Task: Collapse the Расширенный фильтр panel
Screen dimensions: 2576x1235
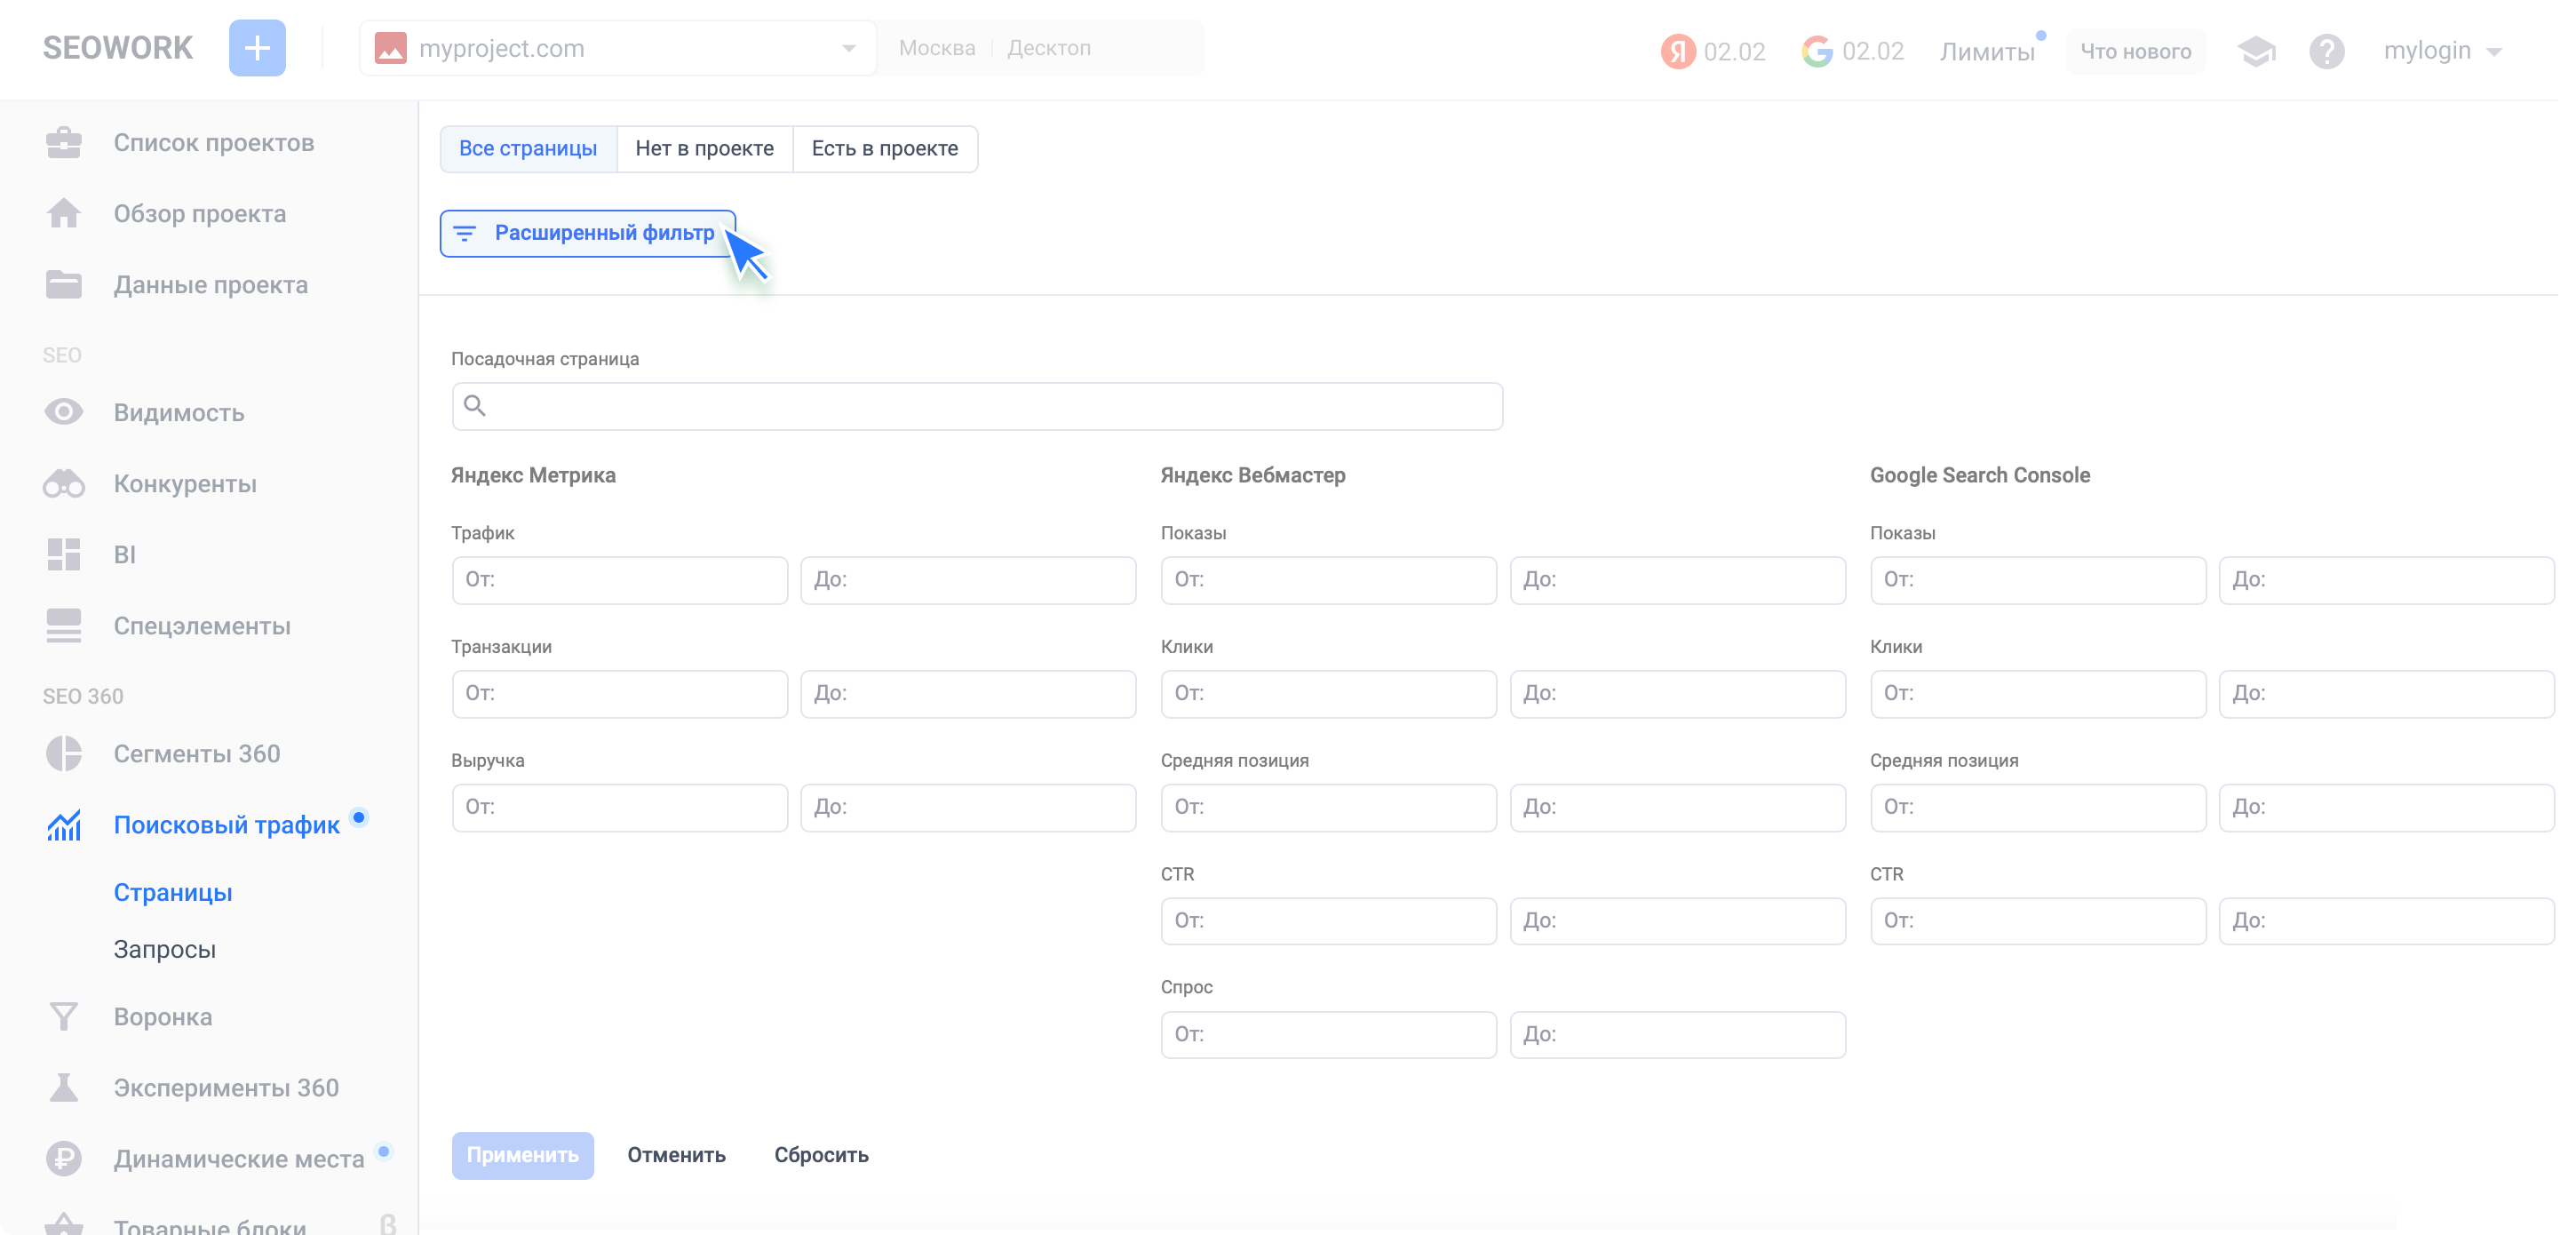Action: tap(588, 233)
